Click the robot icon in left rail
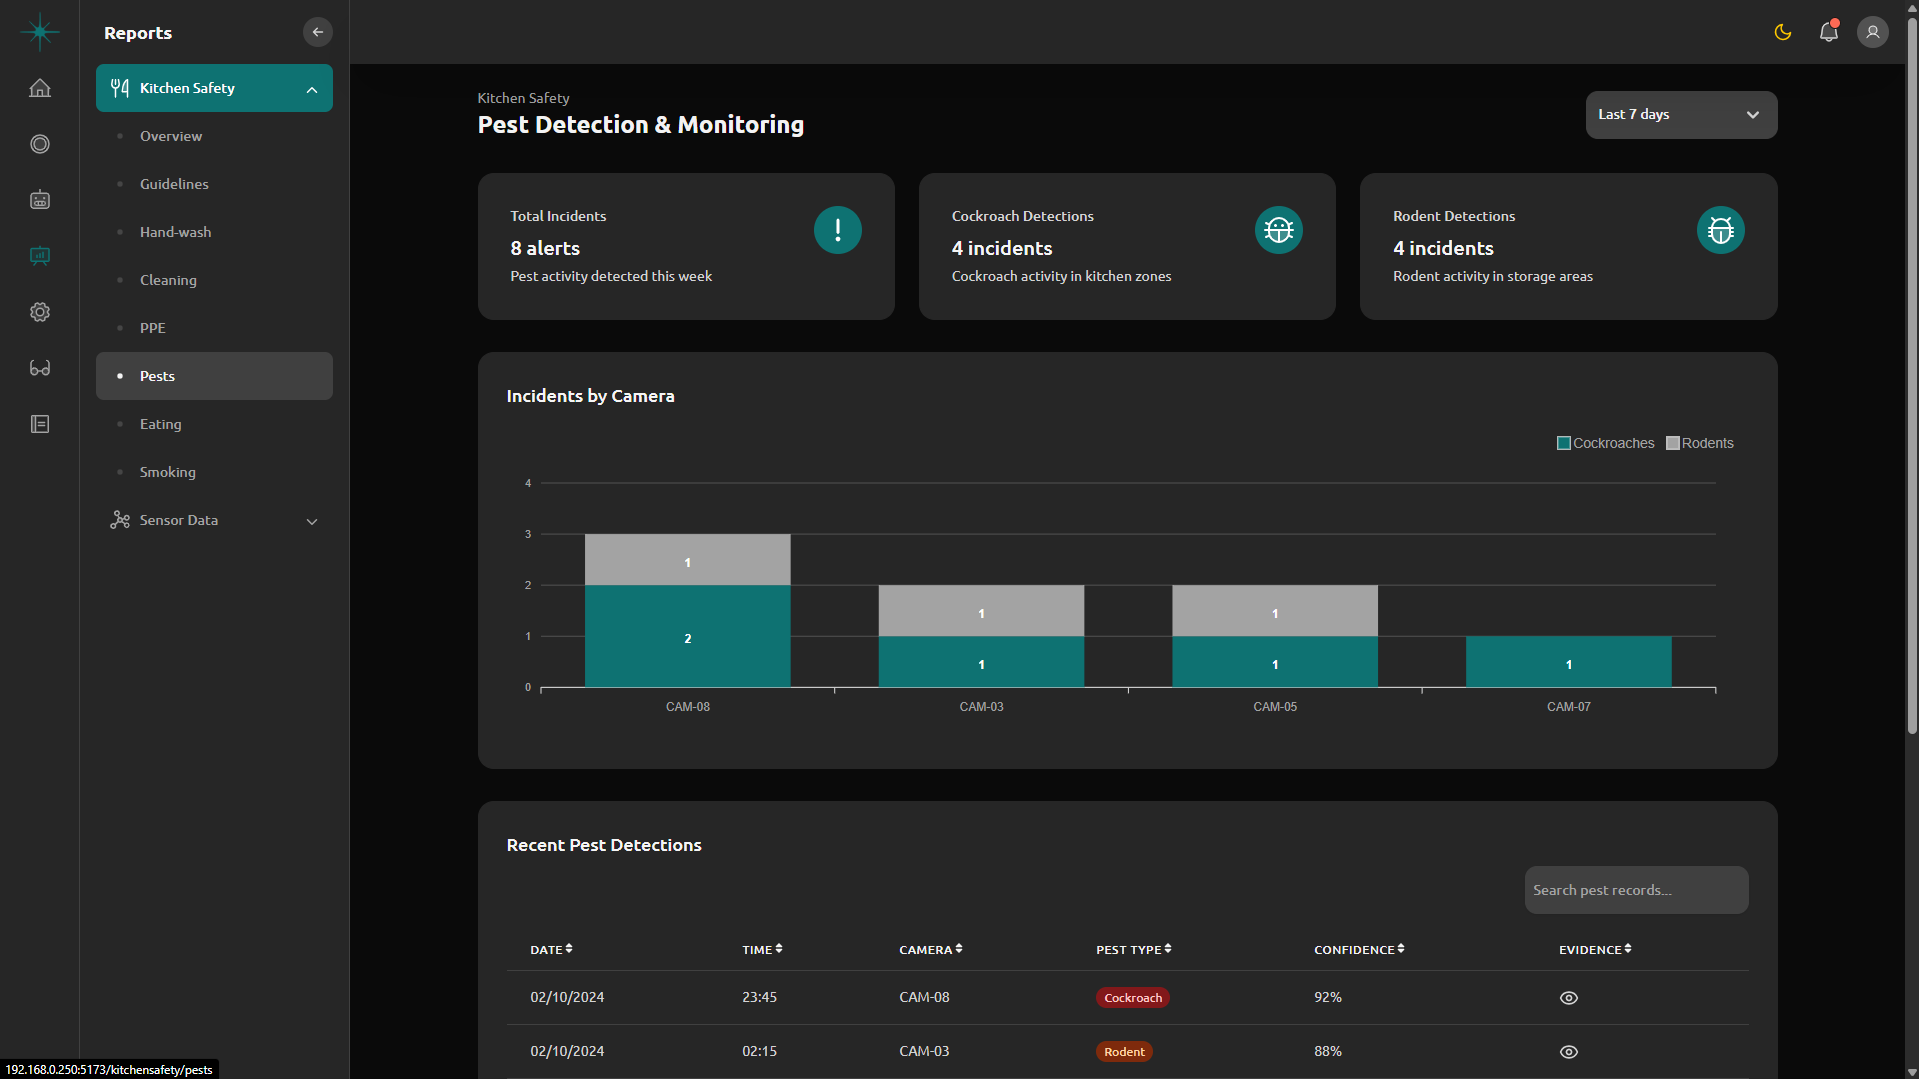 tap(40, 200)
